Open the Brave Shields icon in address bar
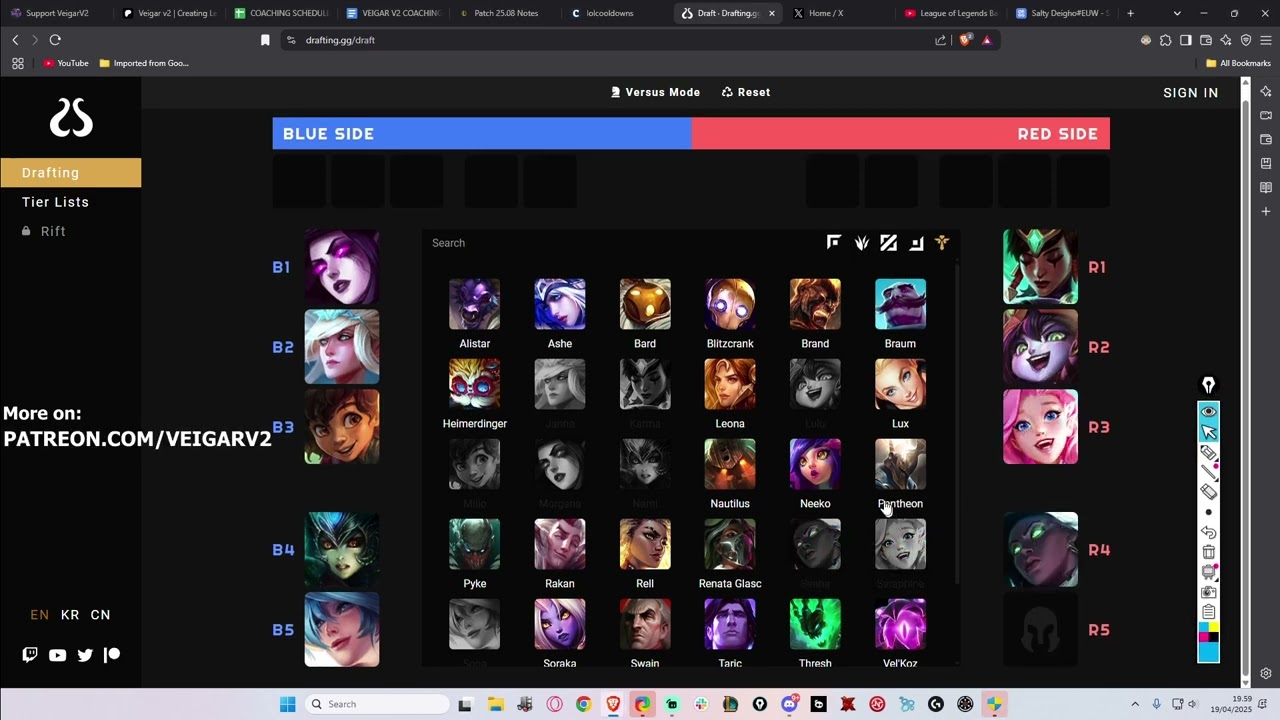Viewport: 1280px width, 720px height. pos(965,40)
